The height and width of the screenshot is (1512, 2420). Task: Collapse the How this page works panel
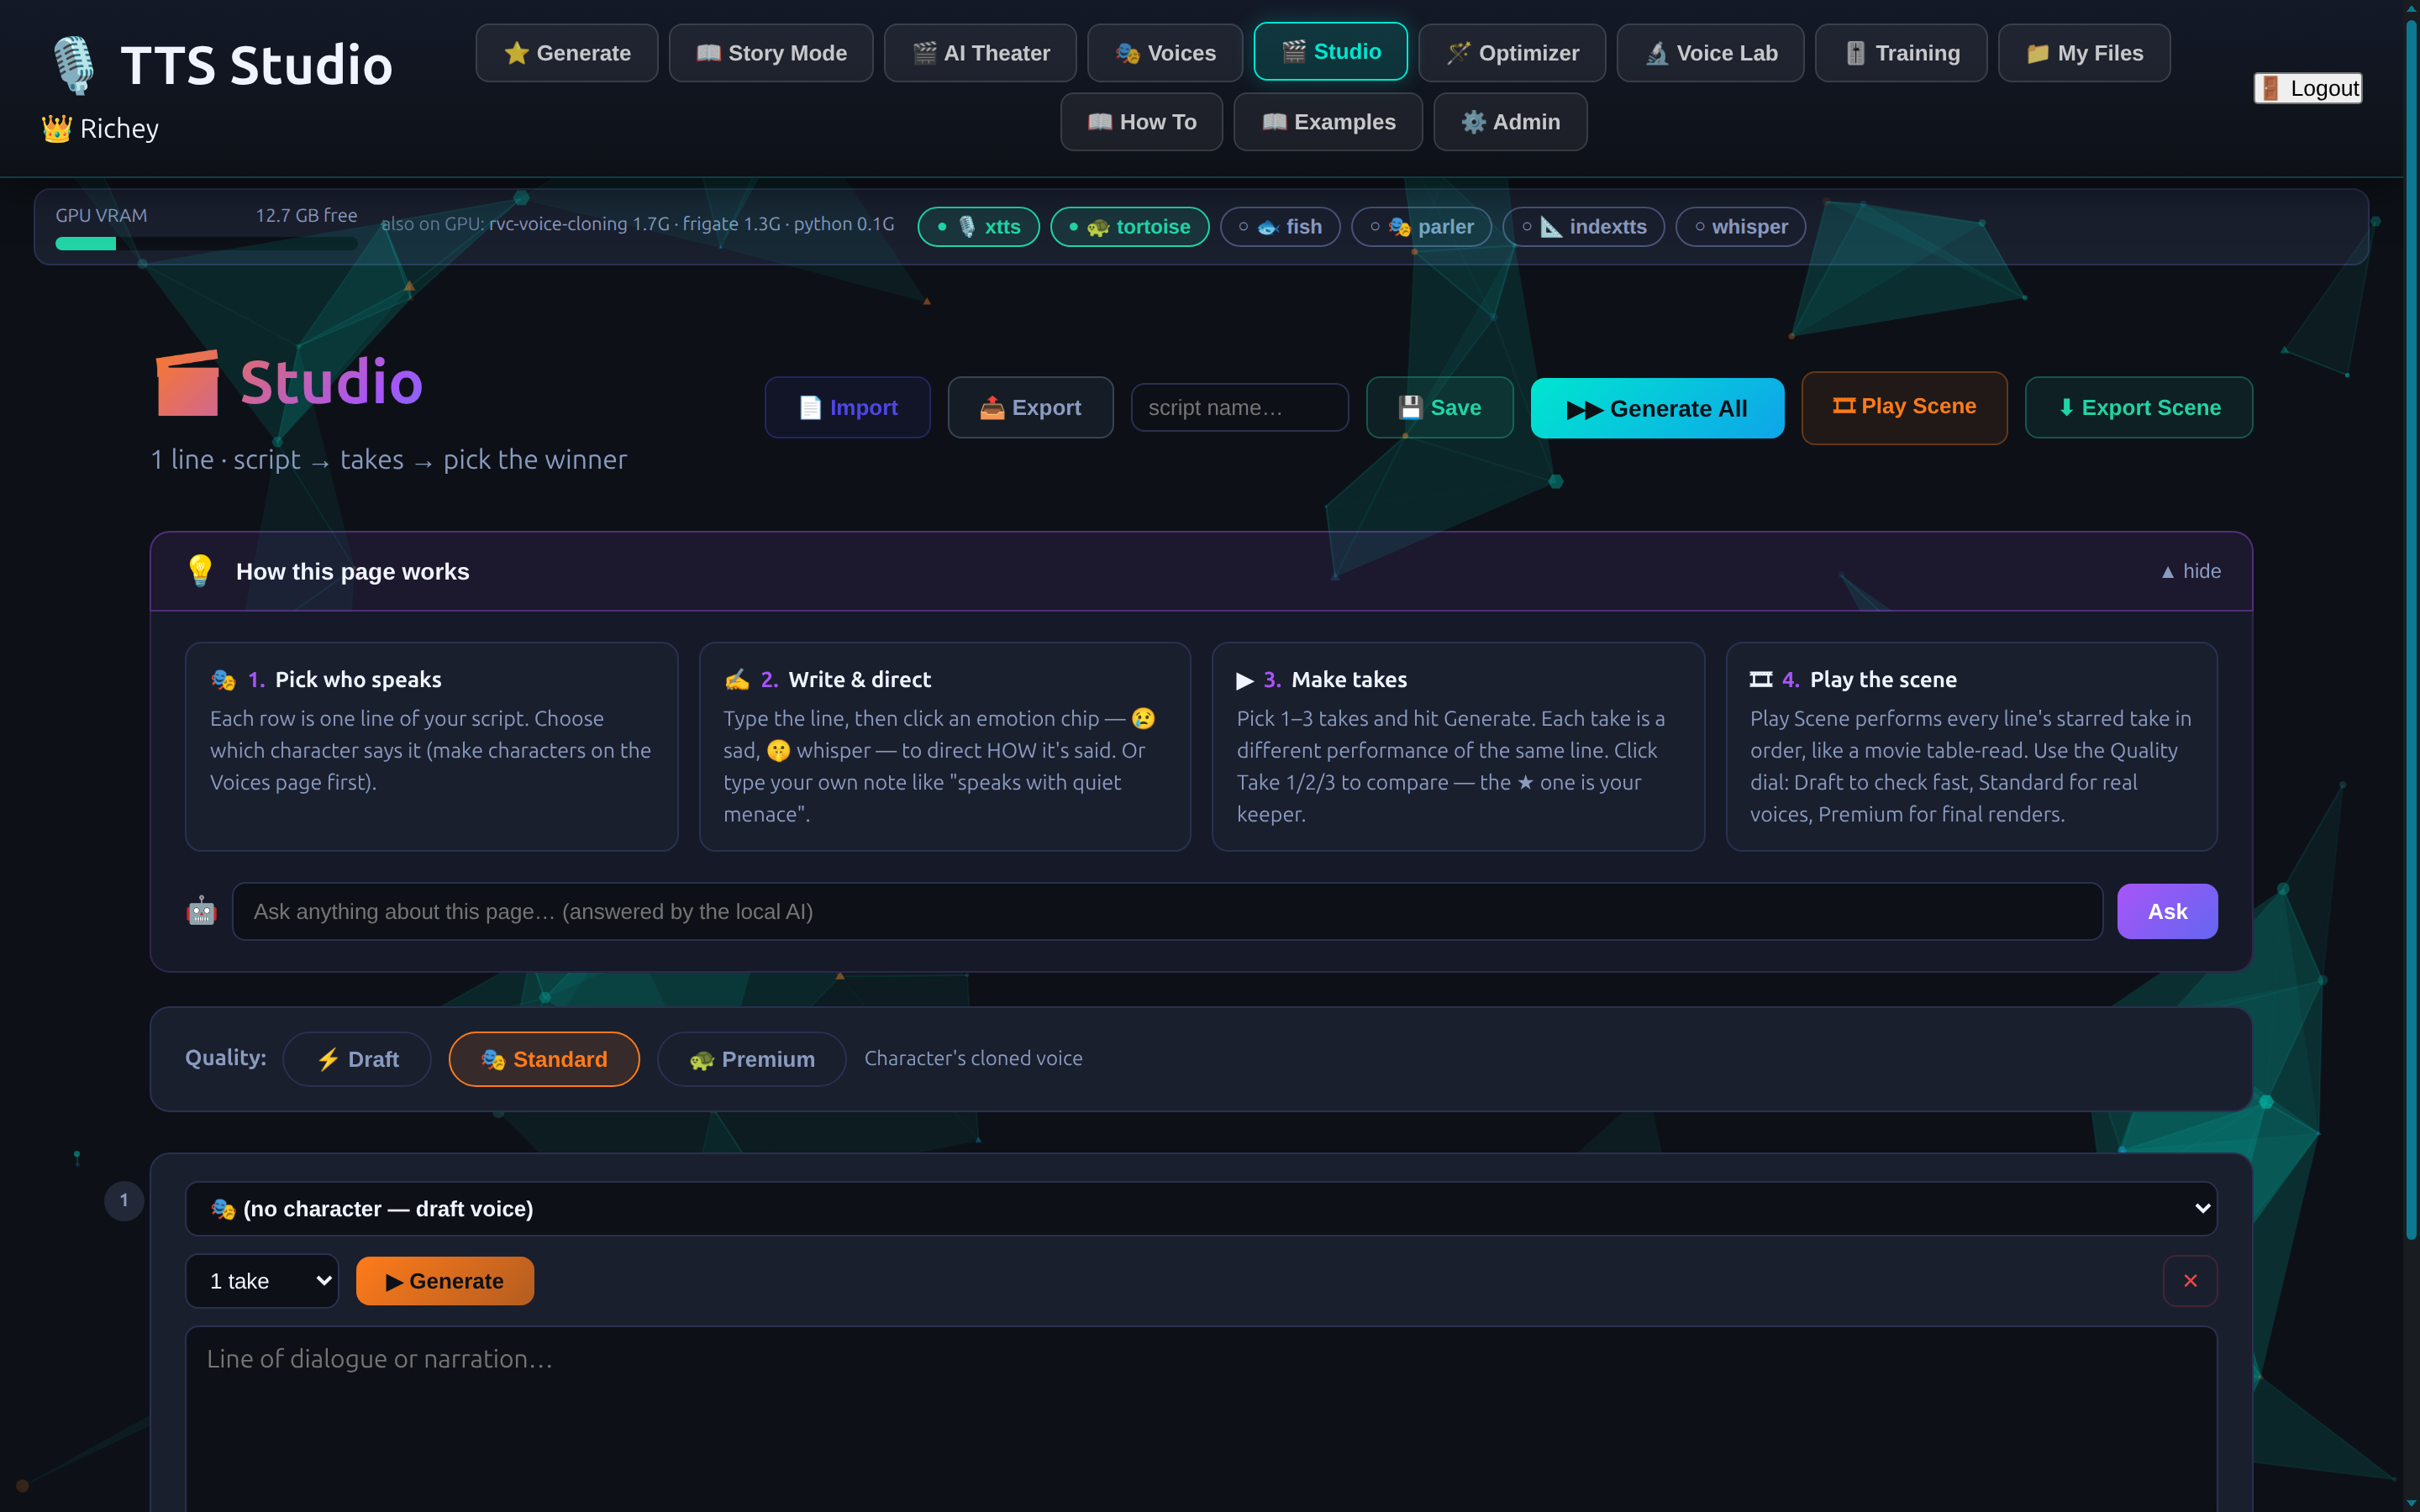coord(2191,571)
